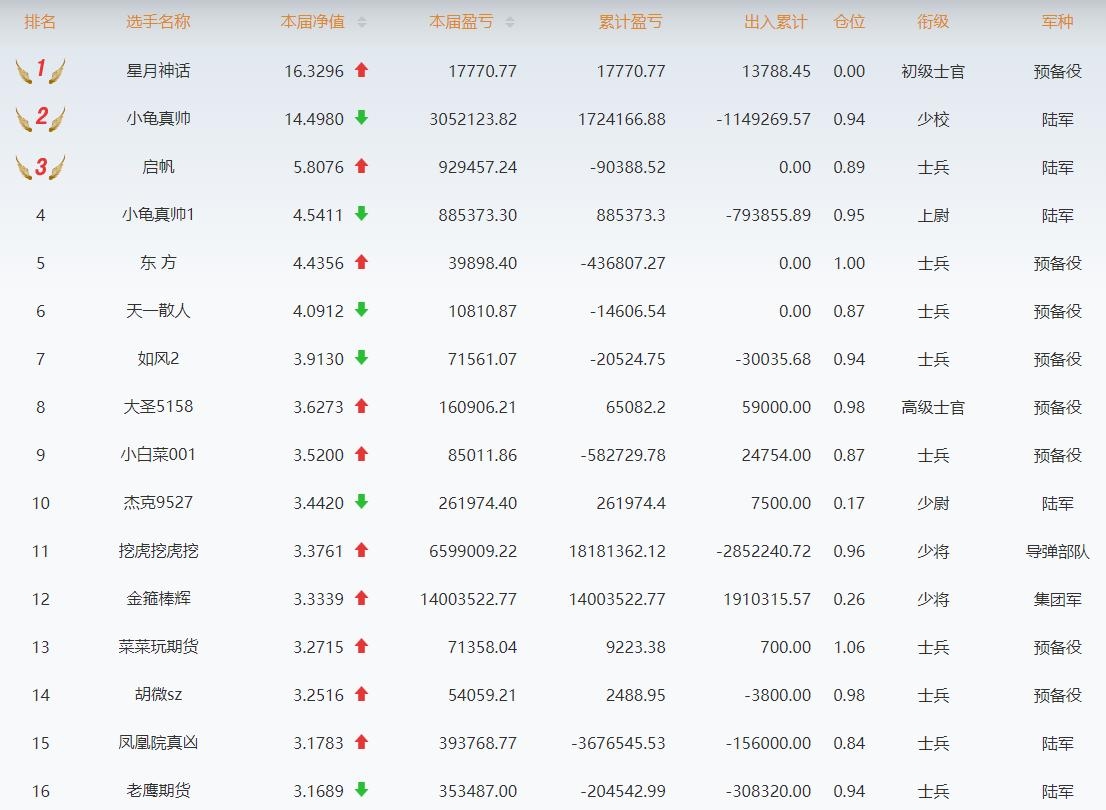Select profit value 14003522.77 in 本届盈亏
The height and width of the screenshot is (810, 1106).
coord(468,599)
